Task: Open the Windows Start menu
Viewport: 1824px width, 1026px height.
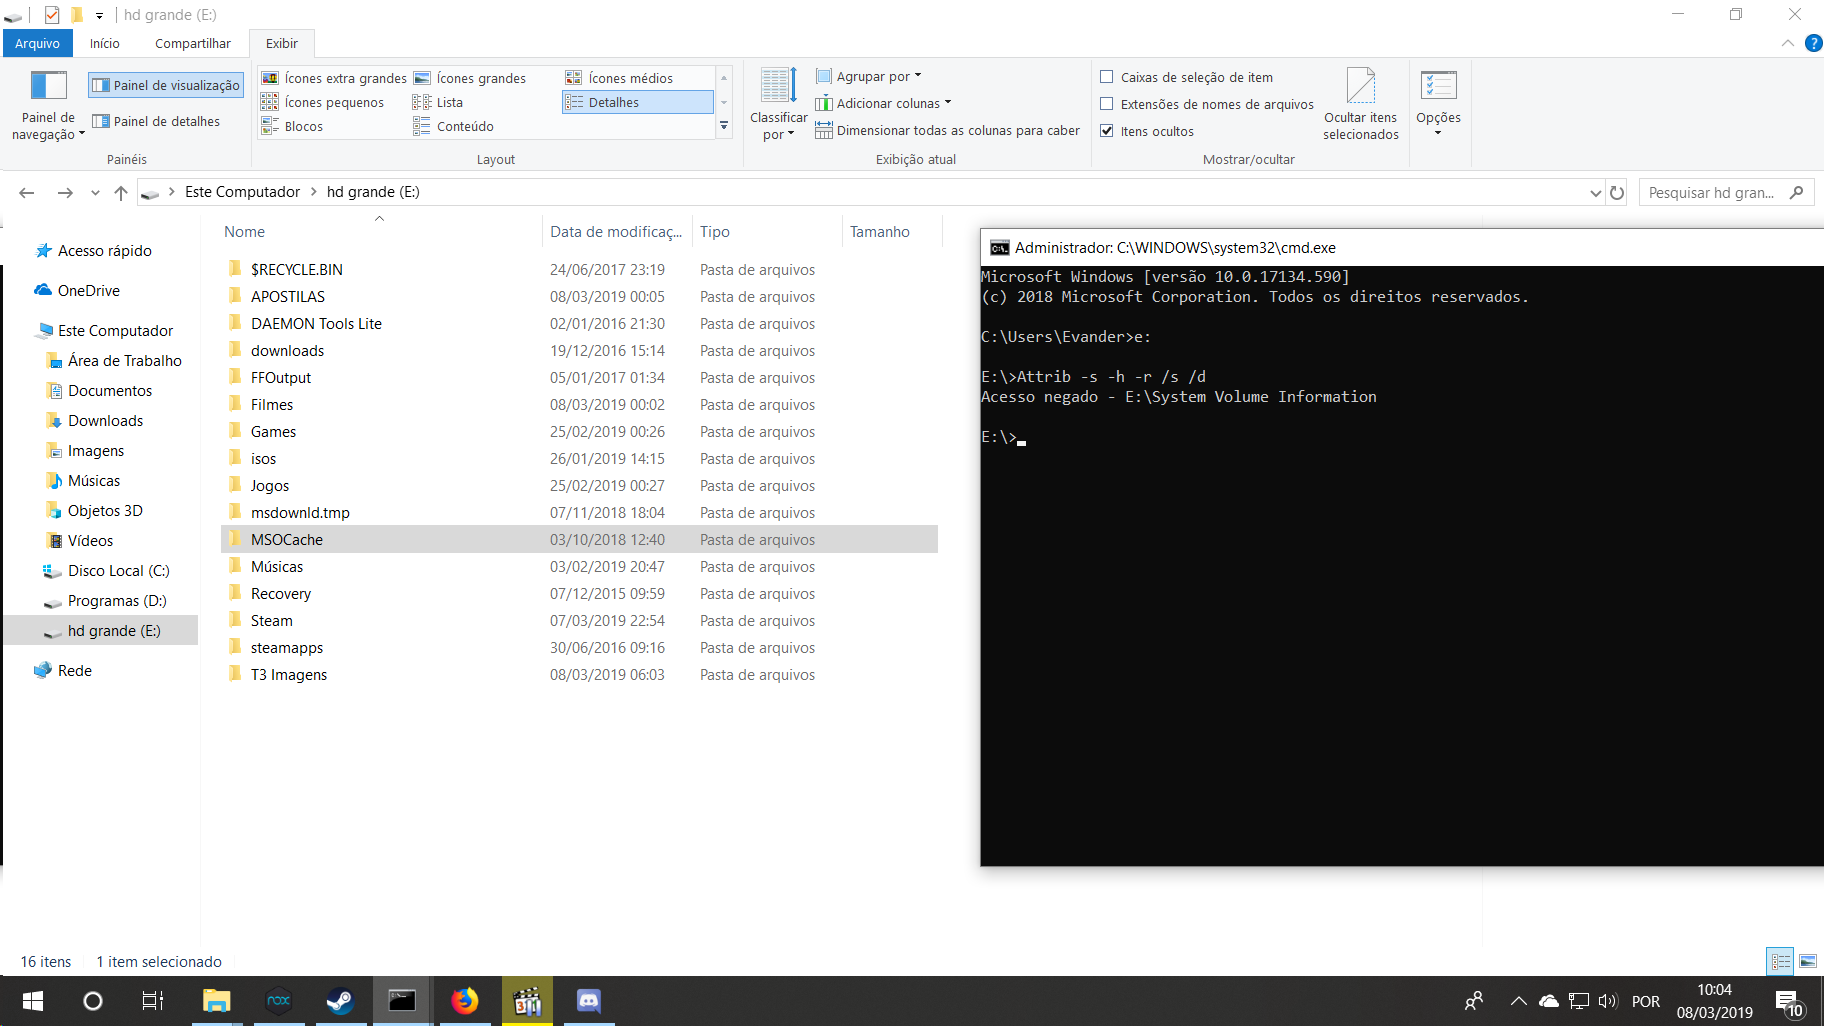Action: [32, 1001]
